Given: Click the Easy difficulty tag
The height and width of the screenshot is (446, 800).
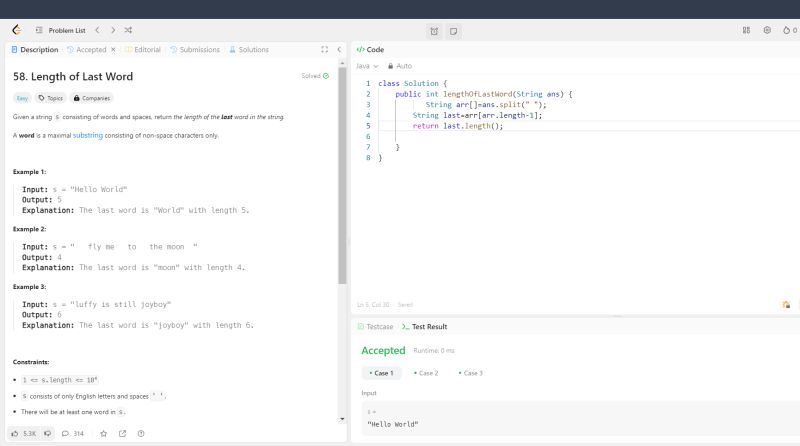Looking at the screenshot, I should 22,98.
